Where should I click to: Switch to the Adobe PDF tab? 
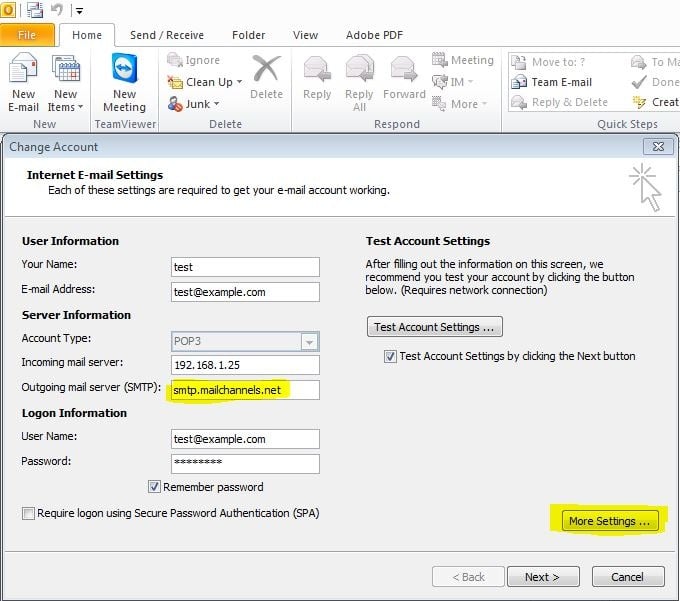click(374, 35)
